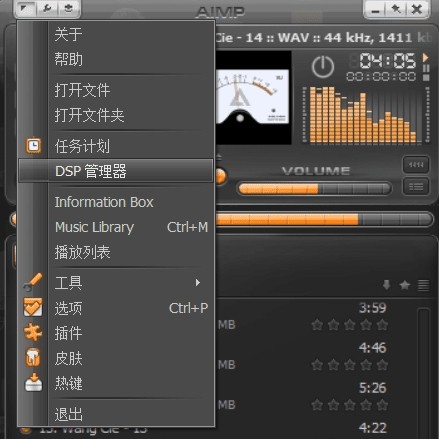
Task: Toggle the equalizer button right of VOLUME
Action: click(x=416, y=165)
